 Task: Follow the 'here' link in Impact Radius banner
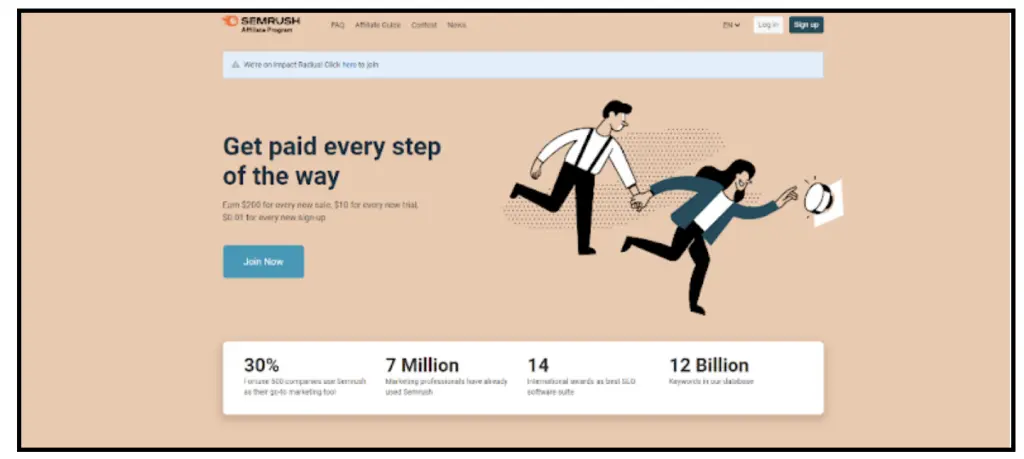[349, 65]
